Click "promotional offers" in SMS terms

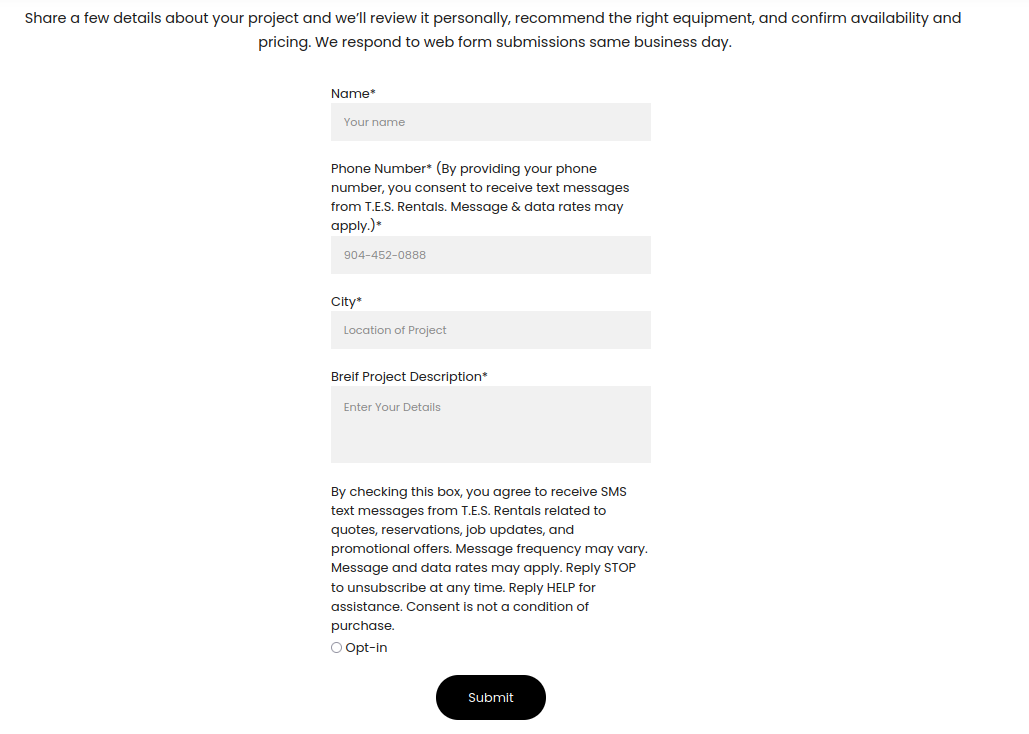389,549
